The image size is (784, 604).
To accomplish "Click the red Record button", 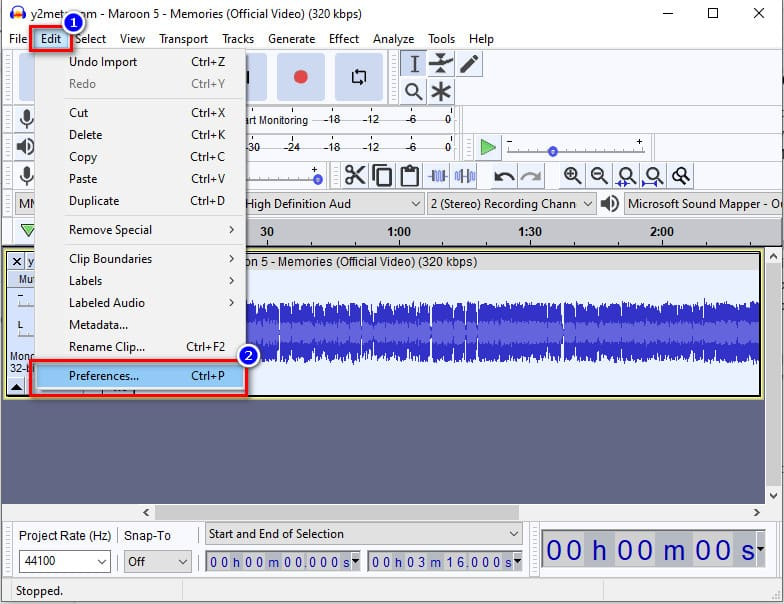I will (301, 76).
